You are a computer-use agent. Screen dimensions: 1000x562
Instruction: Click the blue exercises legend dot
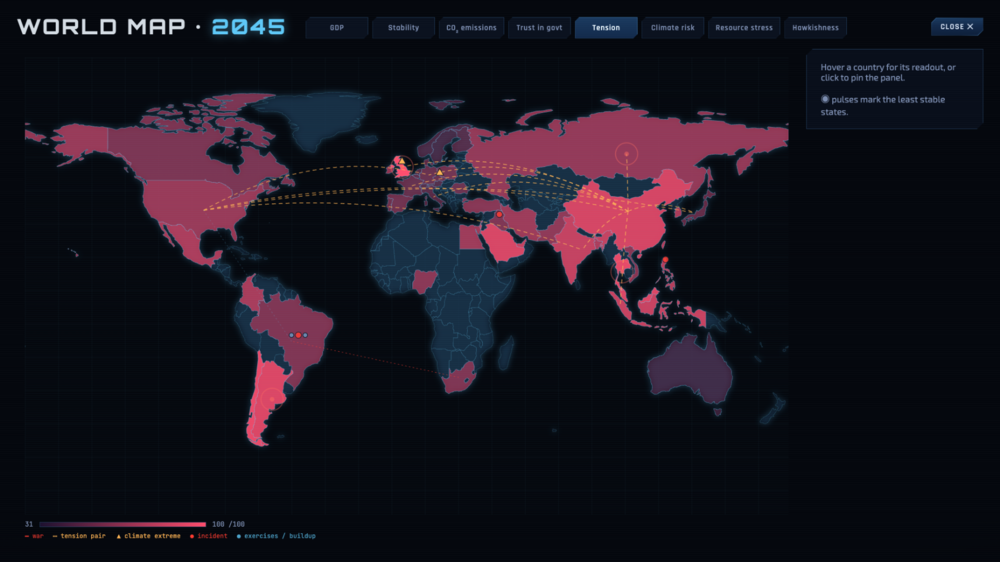(239, 536)
